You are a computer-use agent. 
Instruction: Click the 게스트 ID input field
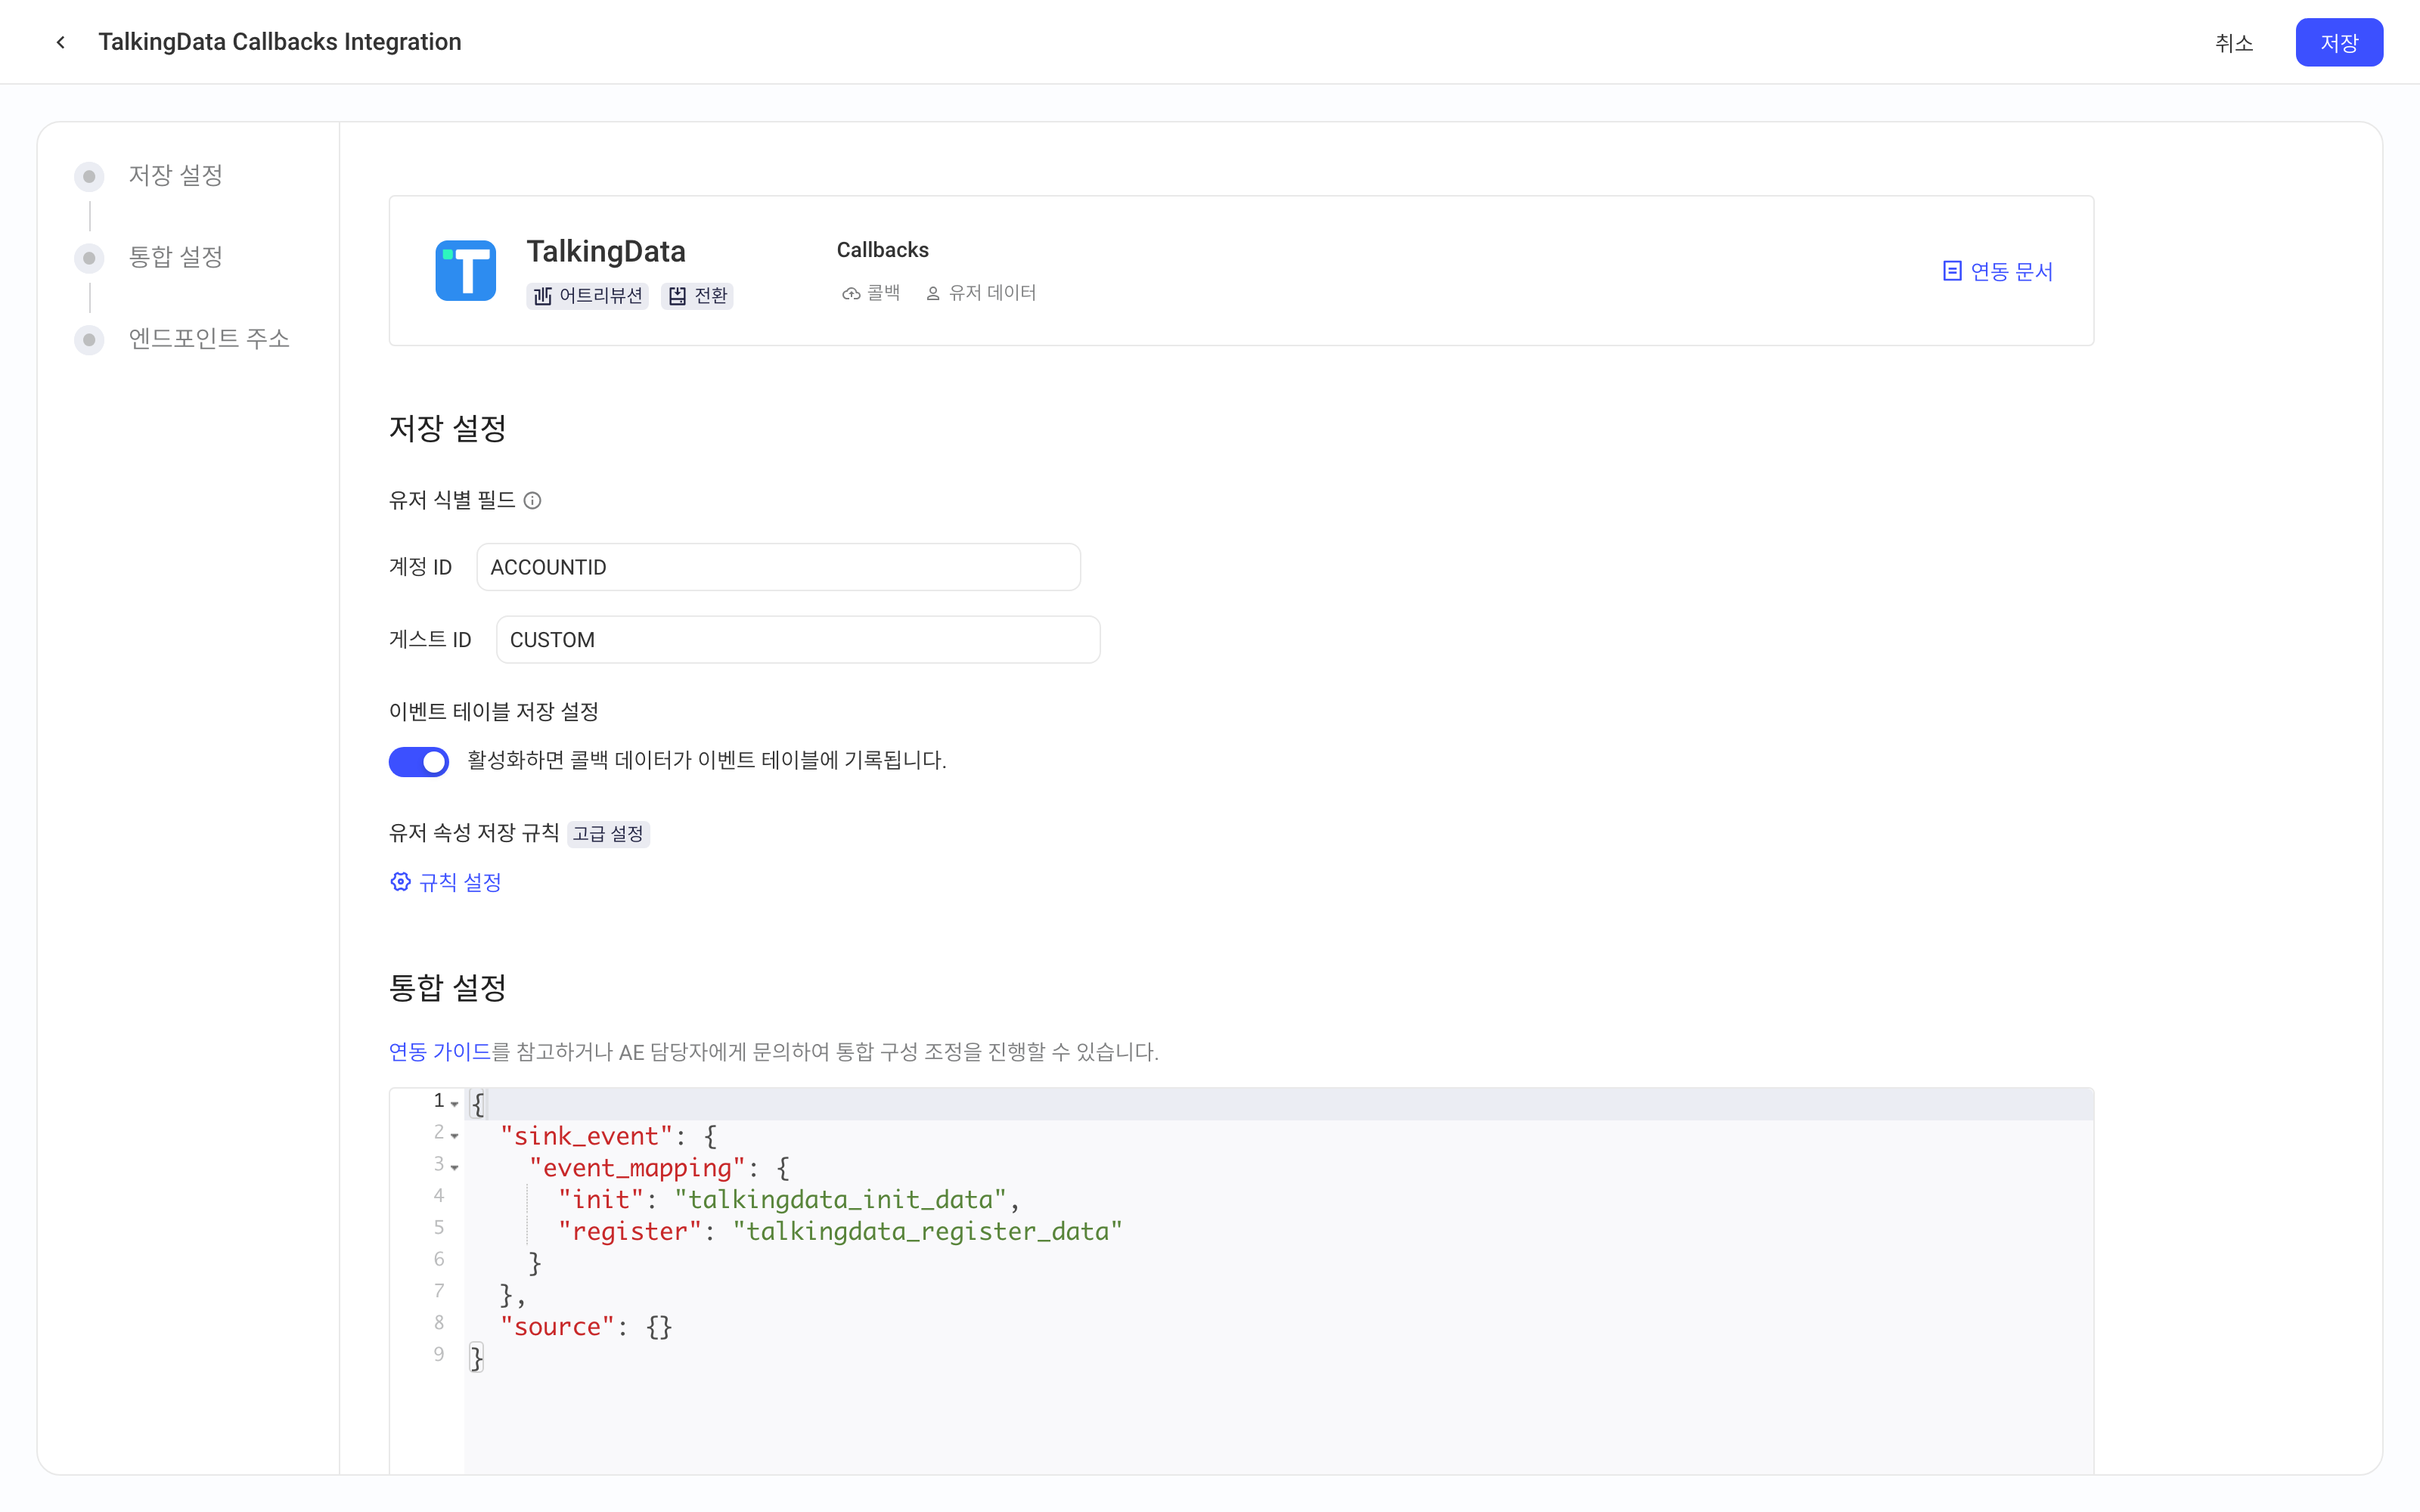798,640
